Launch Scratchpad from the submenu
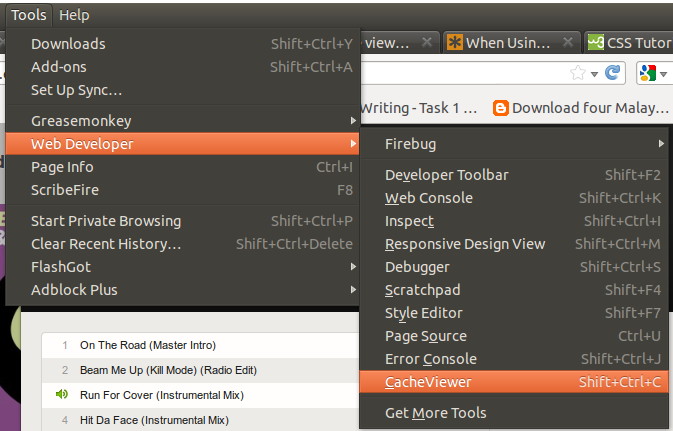Screen dimensions: 673x431 click(x=514, y=290)
